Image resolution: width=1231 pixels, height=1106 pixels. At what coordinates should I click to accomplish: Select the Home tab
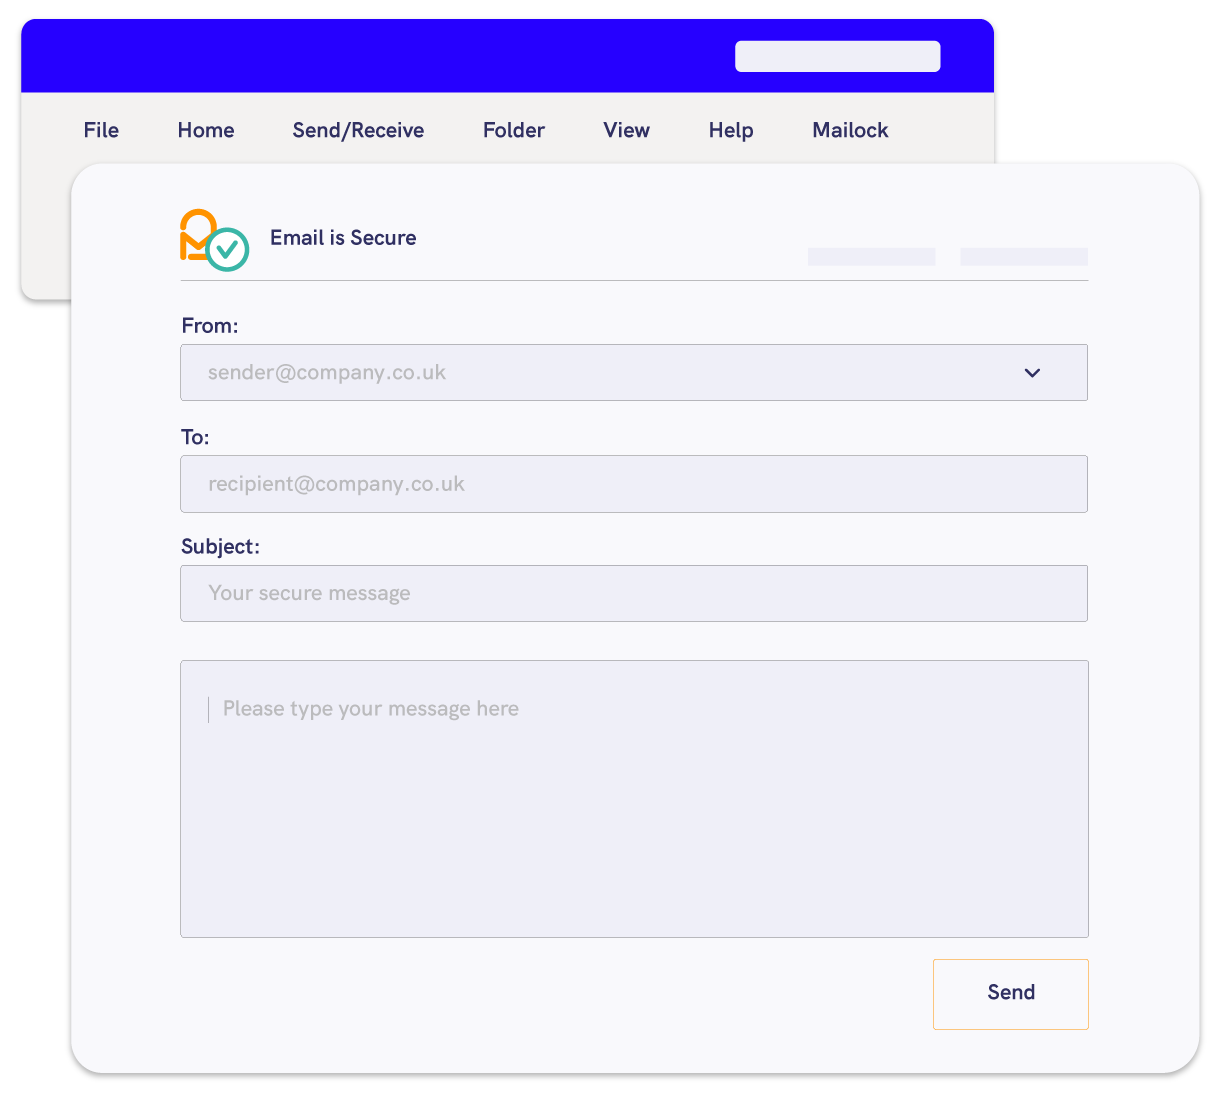click(205, 130)
